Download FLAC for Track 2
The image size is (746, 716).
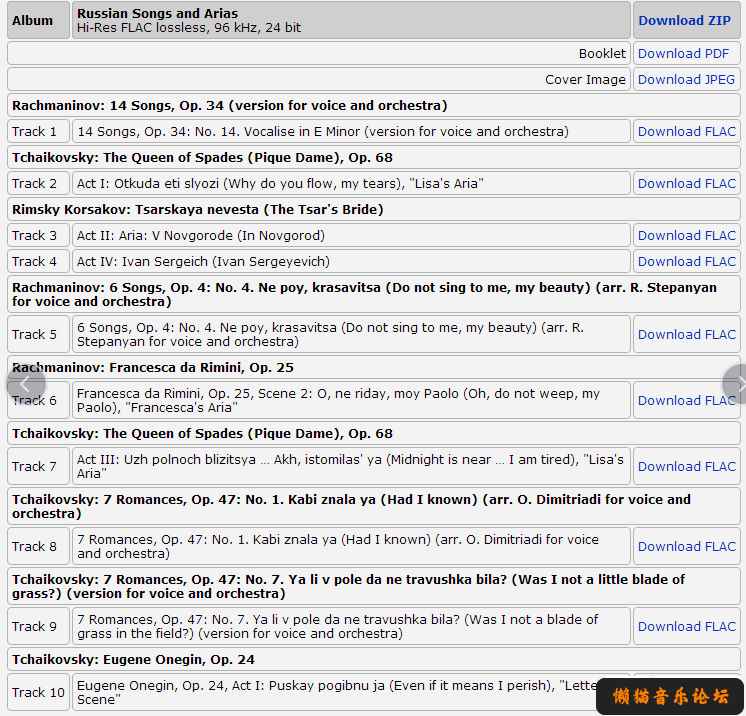point(687,184)
